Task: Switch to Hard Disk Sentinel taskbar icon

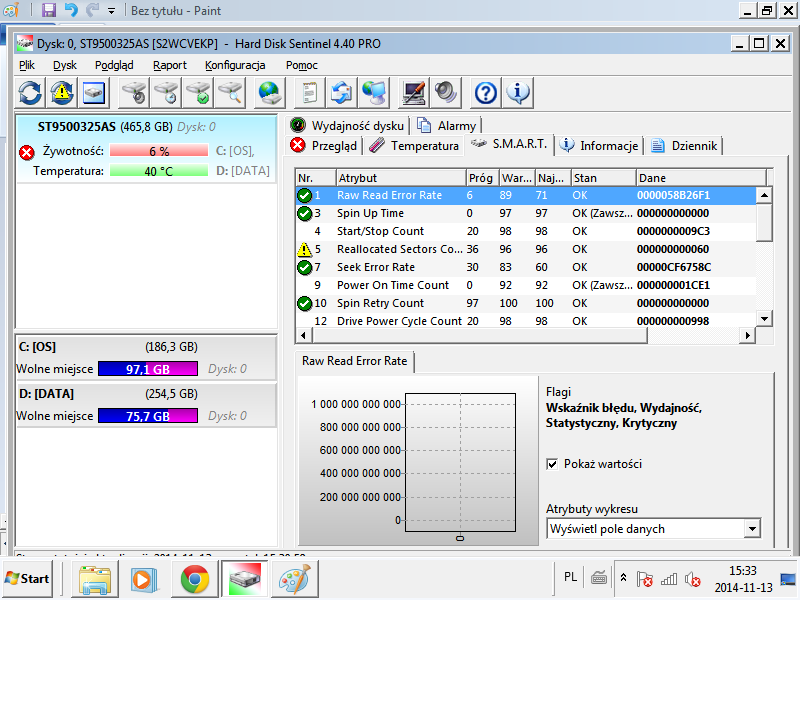Action: [245, 579]
